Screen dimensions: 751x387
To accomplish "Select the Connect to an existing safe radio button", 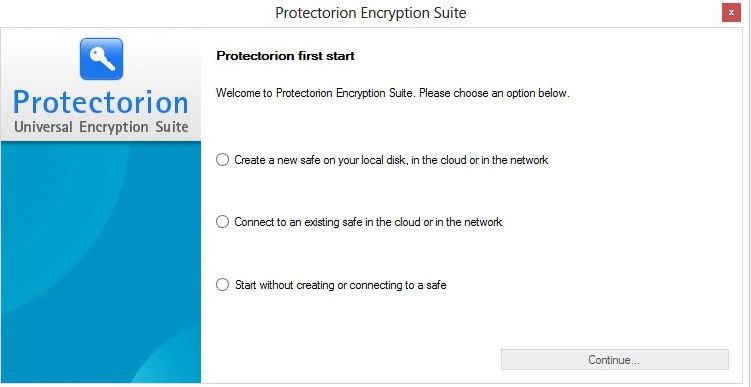I will (x=222, y=222).
